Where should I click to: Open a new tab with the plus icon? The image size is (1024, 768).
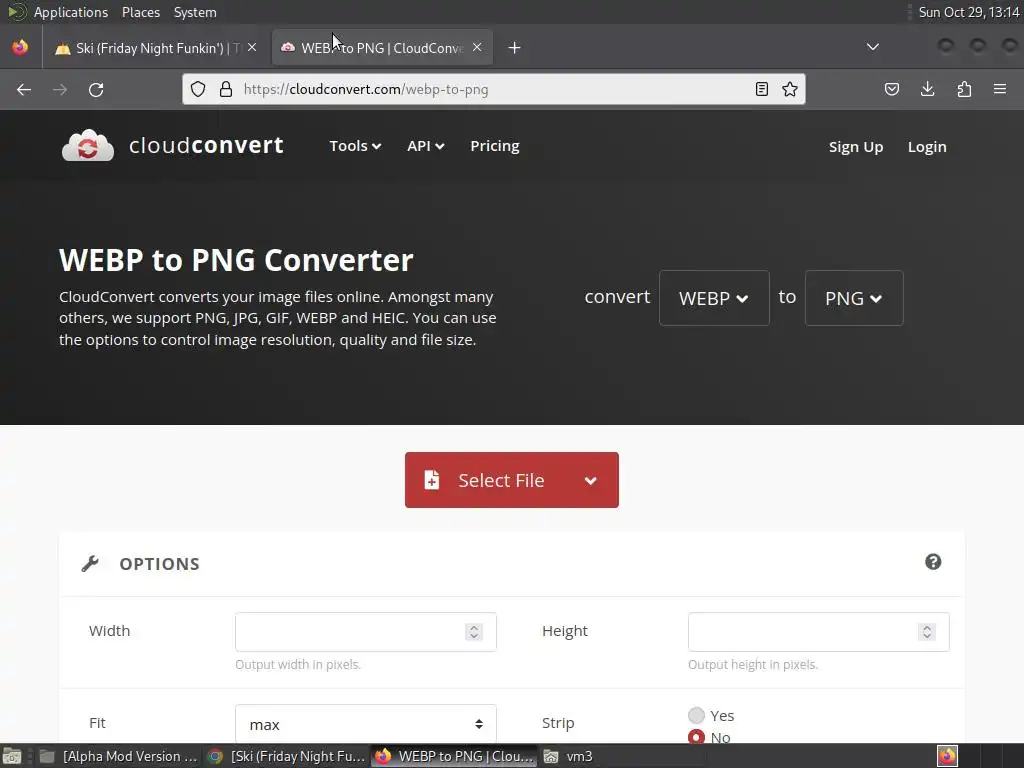pyautogui.click(x=515, y=48)
